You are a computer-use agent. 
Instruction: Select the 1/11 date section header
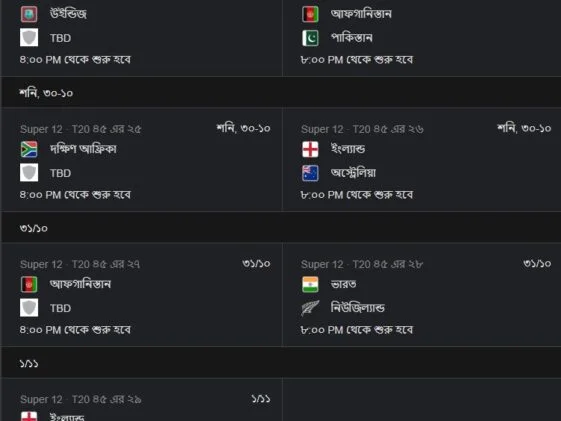pos(280,363)
